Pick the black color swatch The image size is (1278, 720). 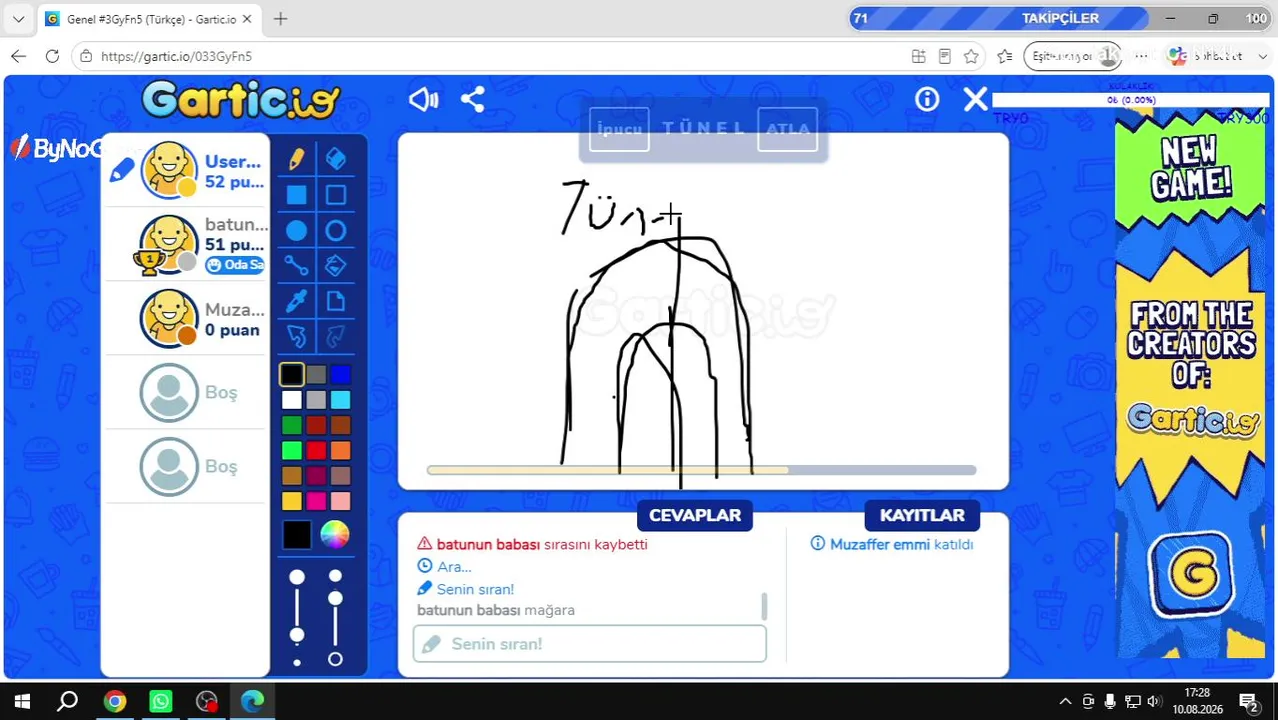pyautogui.click(x=291, y=374)
